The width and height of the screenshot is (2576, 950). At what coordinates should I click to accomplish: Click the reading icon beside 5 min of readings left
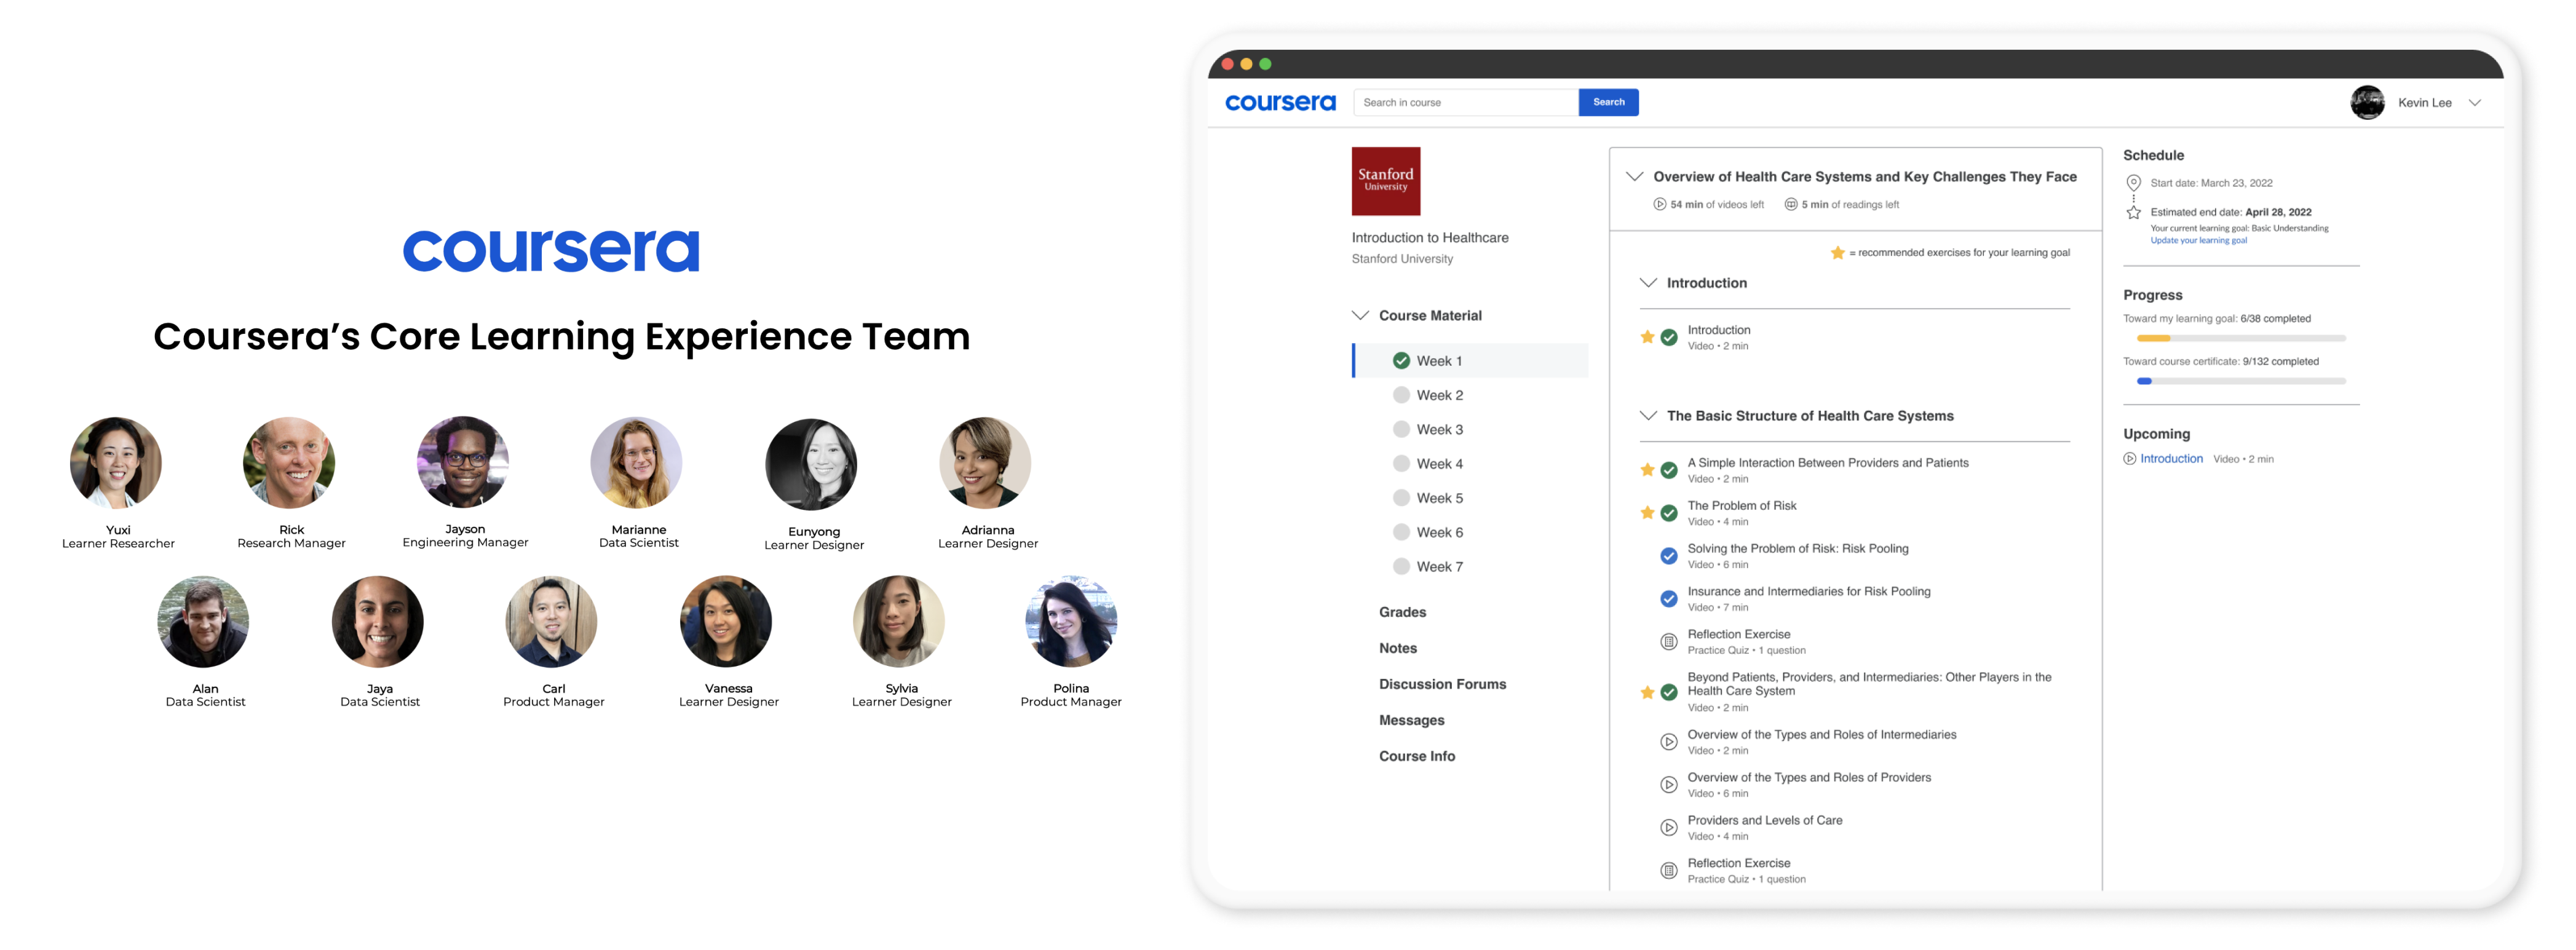(x=1791, y=204)
